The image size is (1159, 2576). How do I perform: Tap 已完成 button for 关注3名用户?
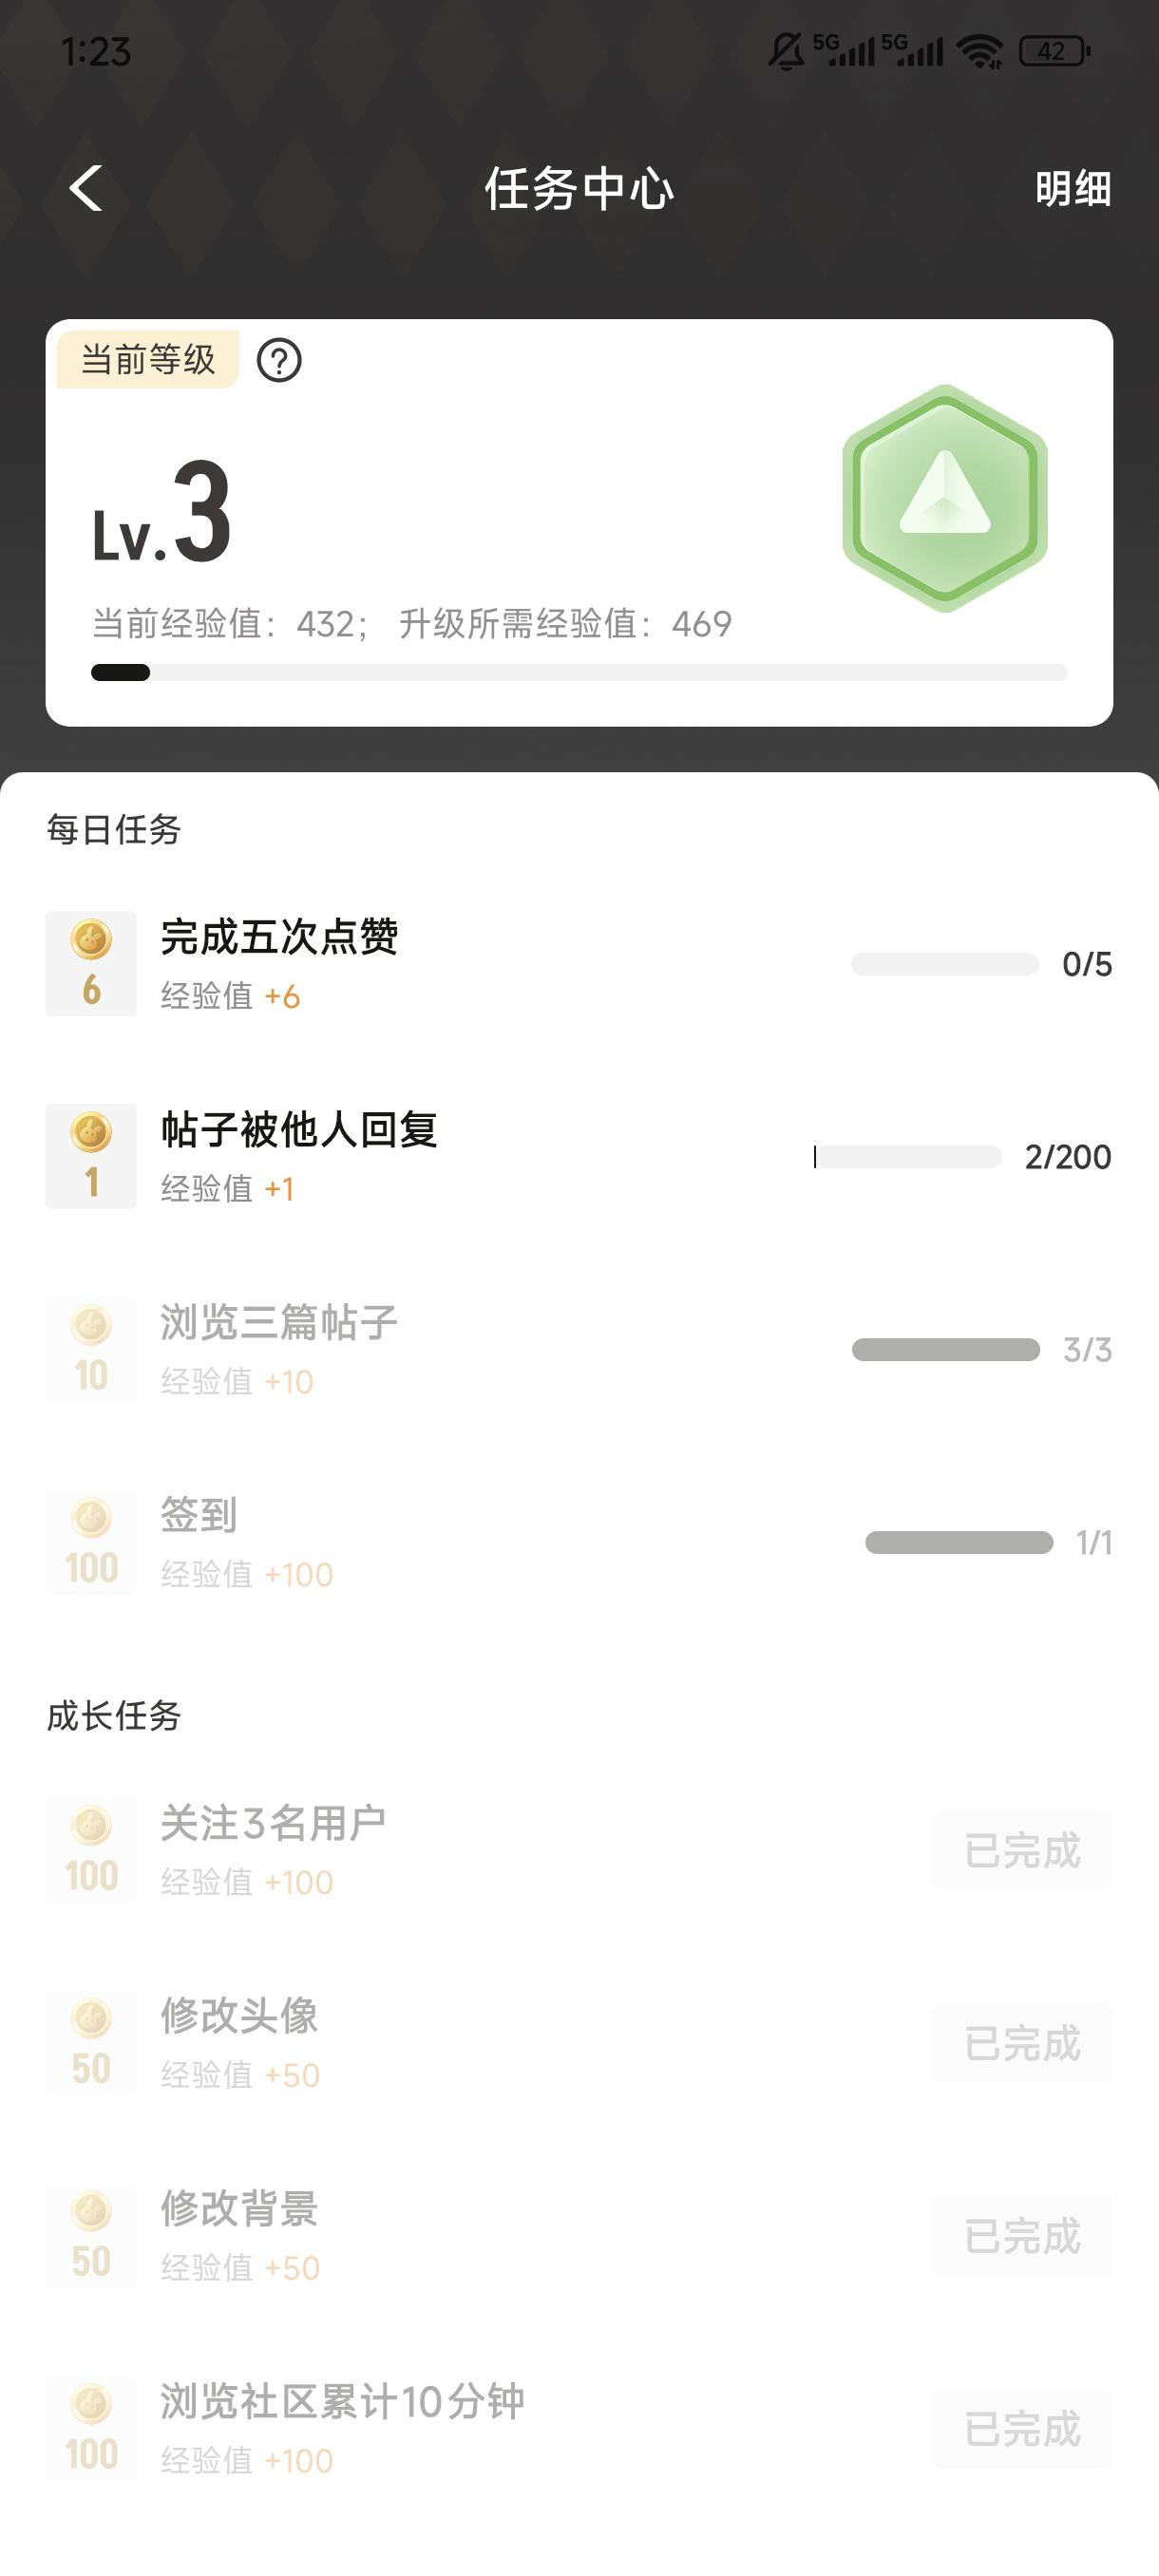pyautogui.click(x=1021, y=1850)
